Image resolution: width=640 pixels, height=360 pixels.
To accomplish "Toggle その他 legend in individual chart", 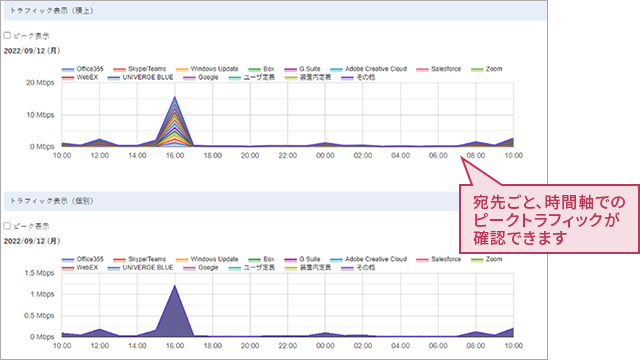I will (358, 267).
